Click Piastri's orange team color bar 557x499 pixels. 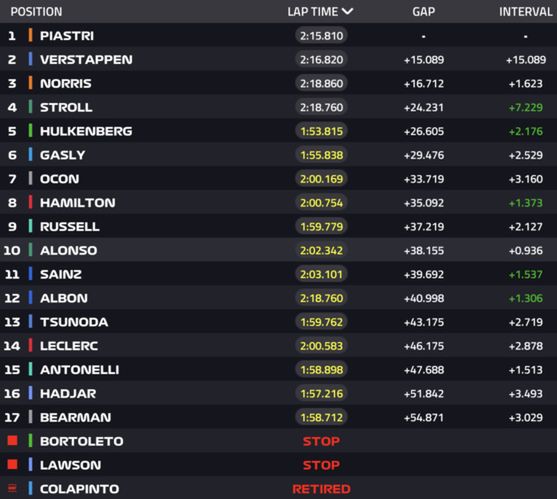[30, 36]
